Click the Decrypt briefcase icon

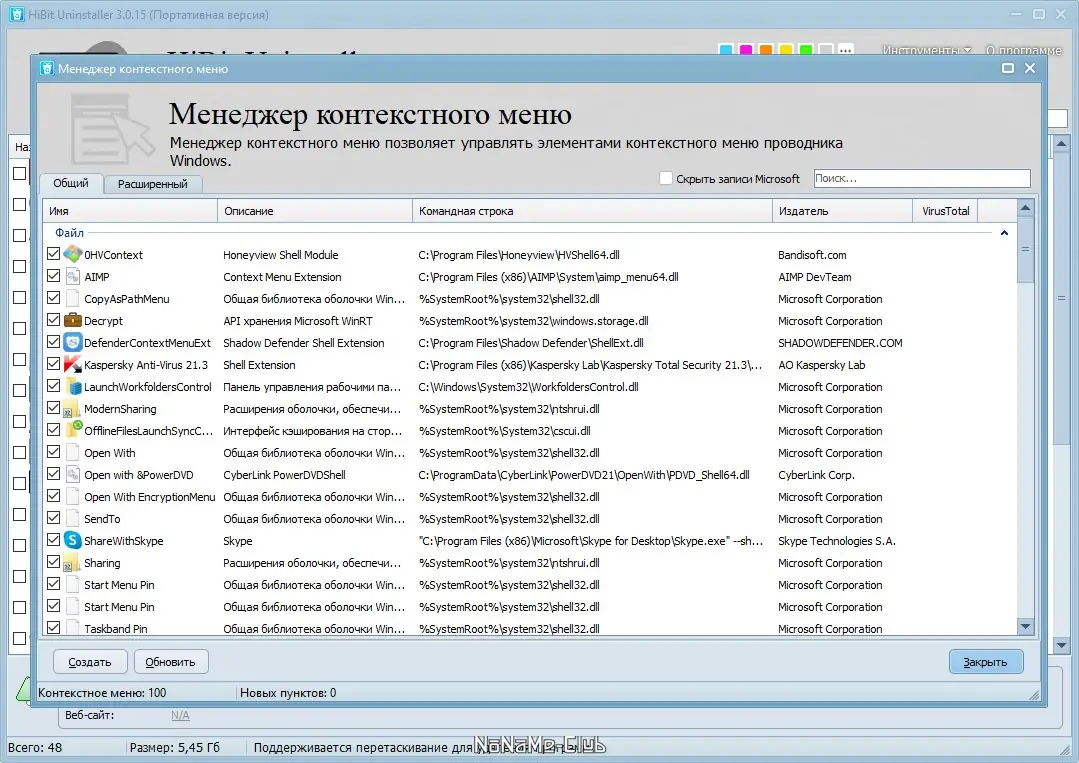pyautogui.click(x=73, y=320)
